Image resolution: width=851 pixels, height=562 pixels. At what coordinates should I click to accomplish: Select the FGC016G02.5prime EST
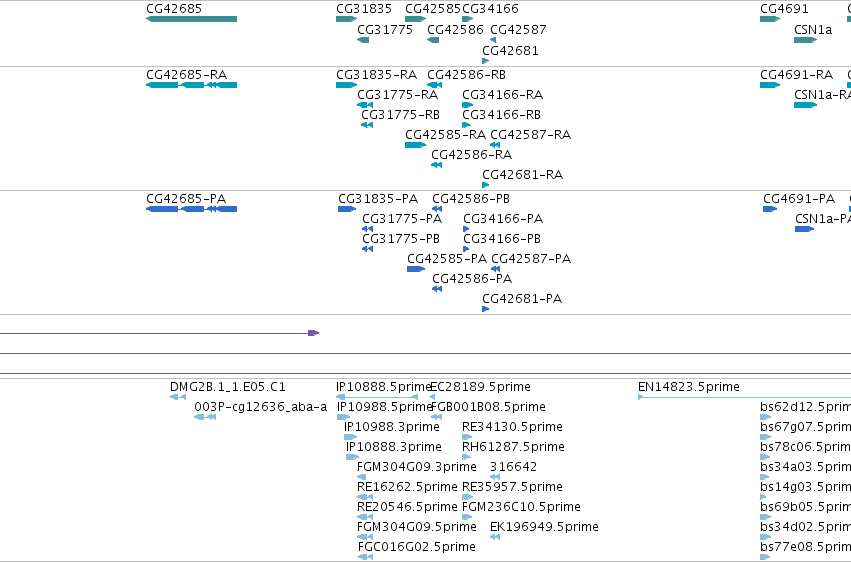pyautogui.click(x=365, y=558)
